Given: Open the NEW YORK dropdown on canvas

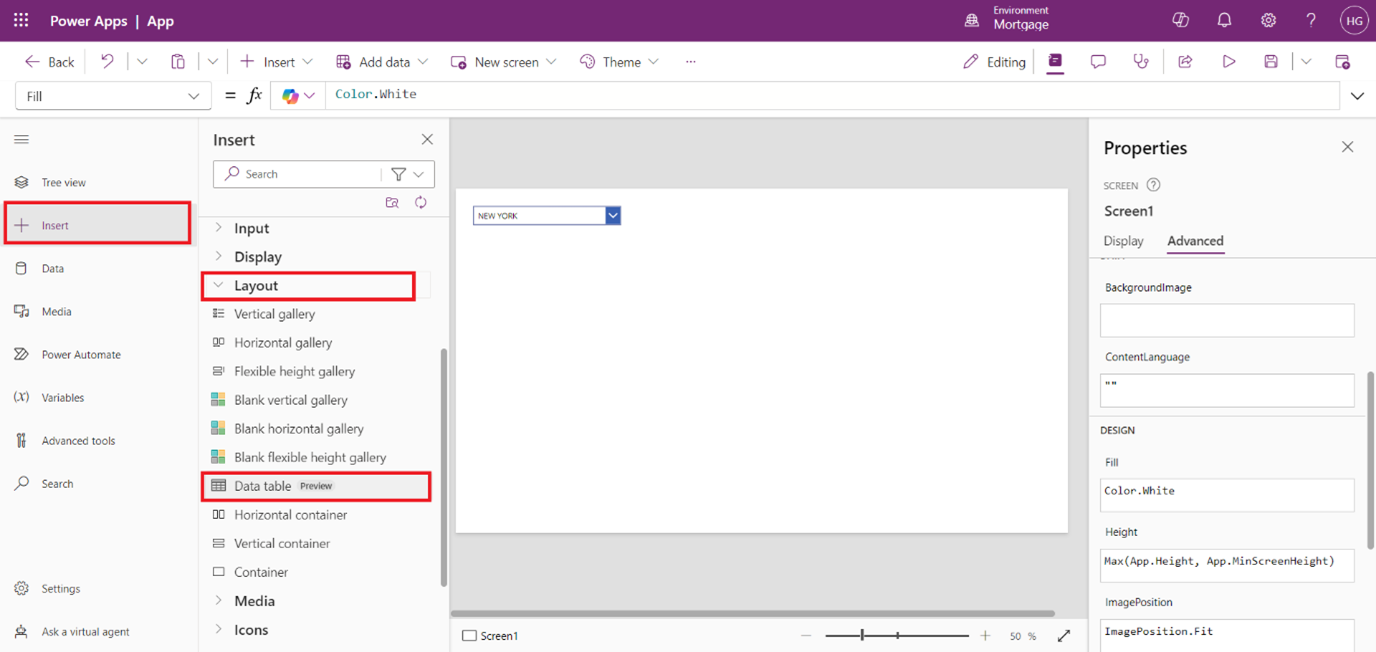Looking at the screenshot, I should pos(613,216).
